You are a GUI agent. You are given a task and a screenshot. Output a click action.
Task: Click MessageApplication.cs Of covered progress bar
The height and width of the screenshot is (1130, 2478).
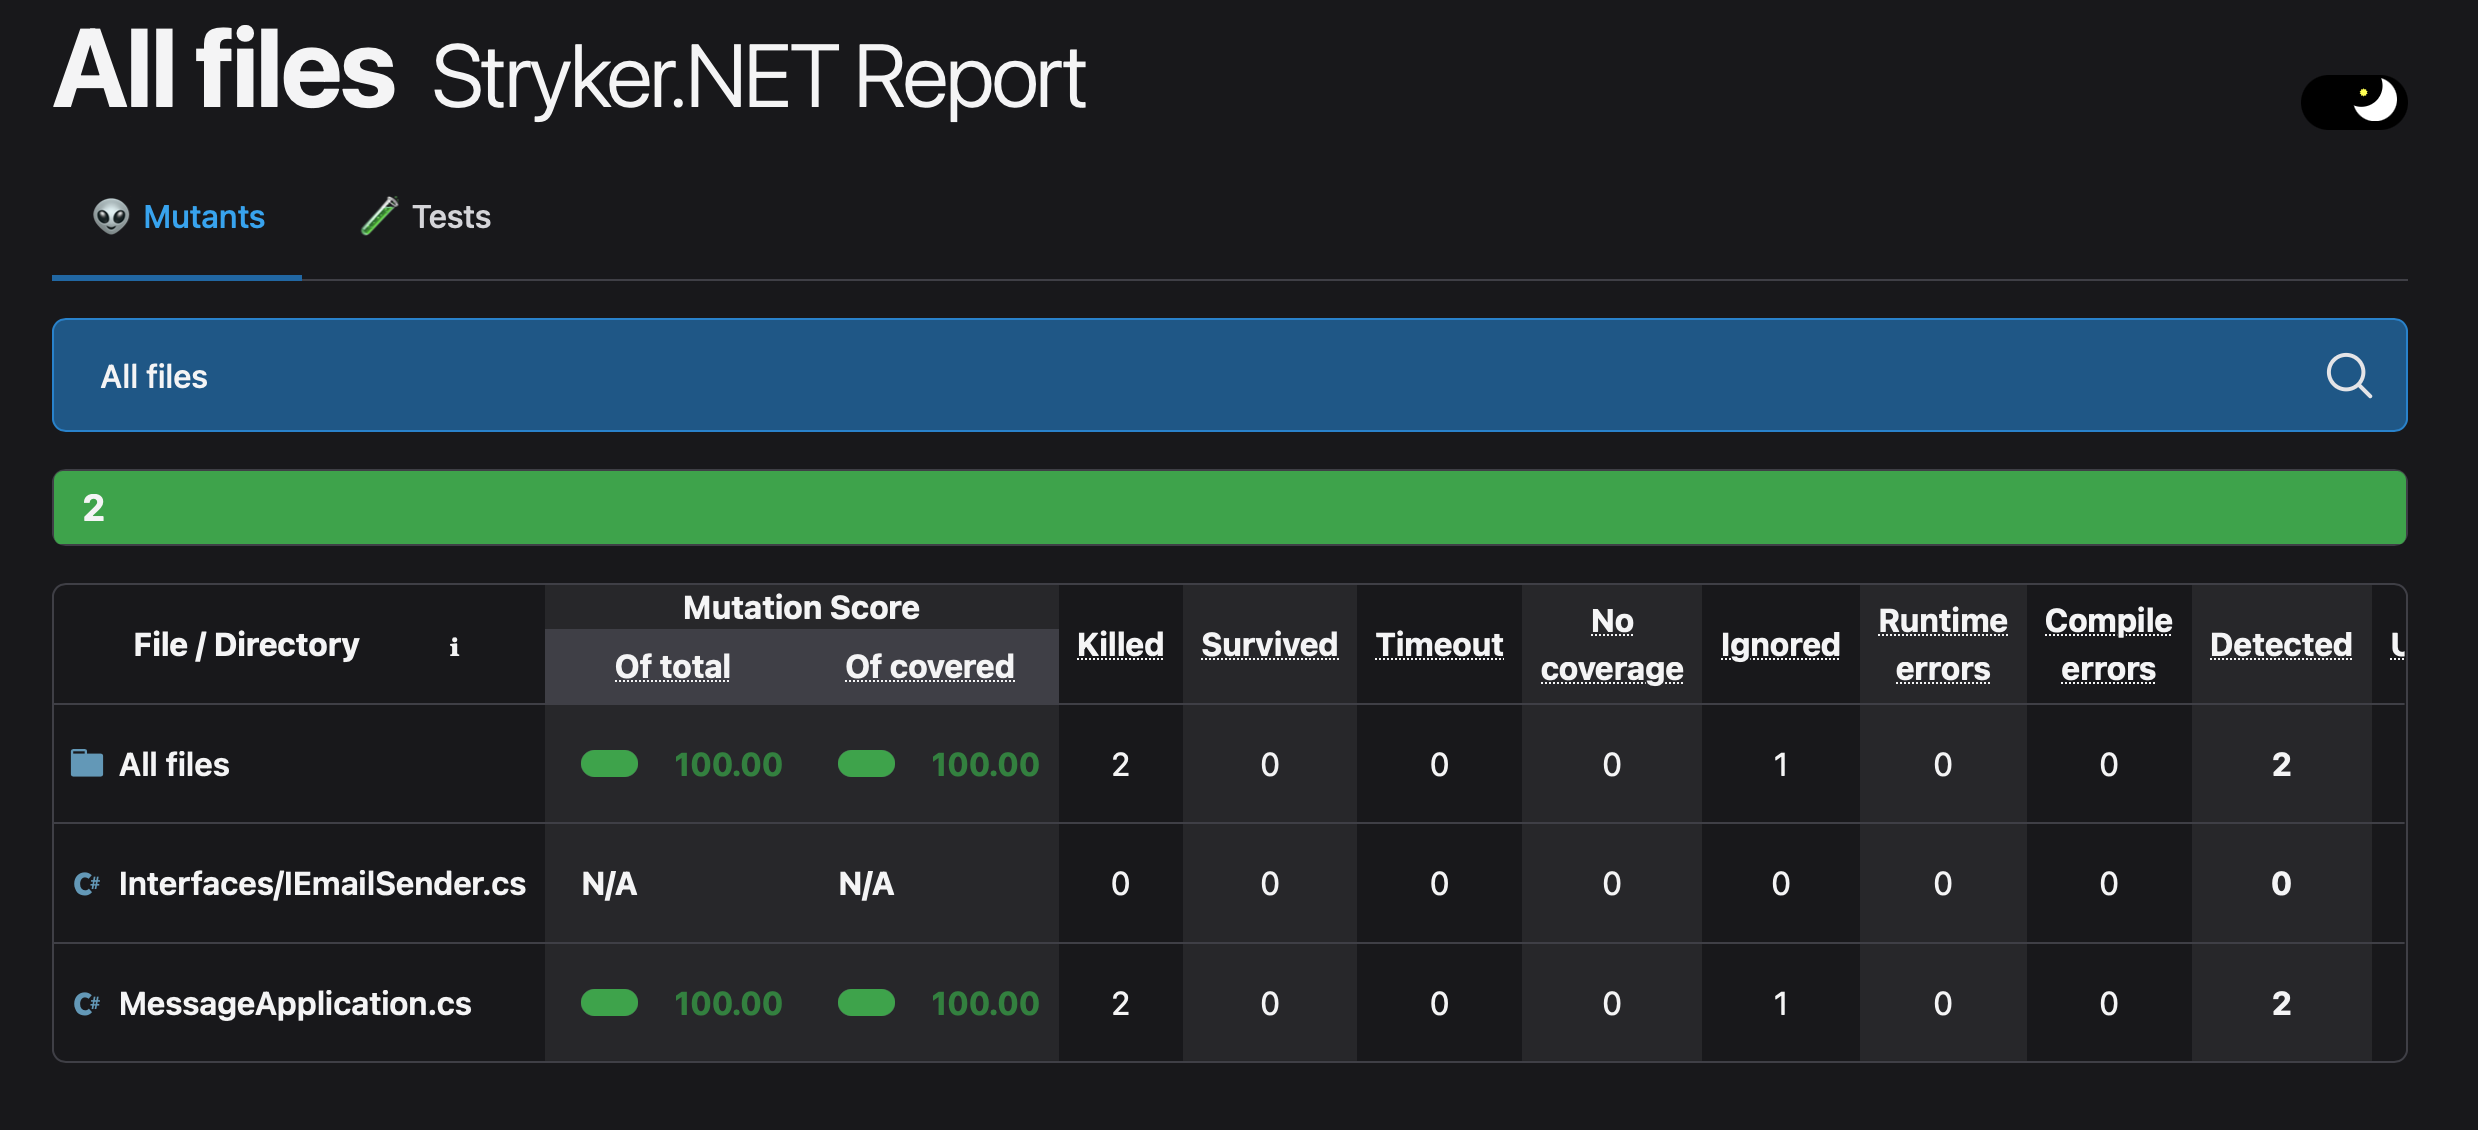tap(866, 1003)
